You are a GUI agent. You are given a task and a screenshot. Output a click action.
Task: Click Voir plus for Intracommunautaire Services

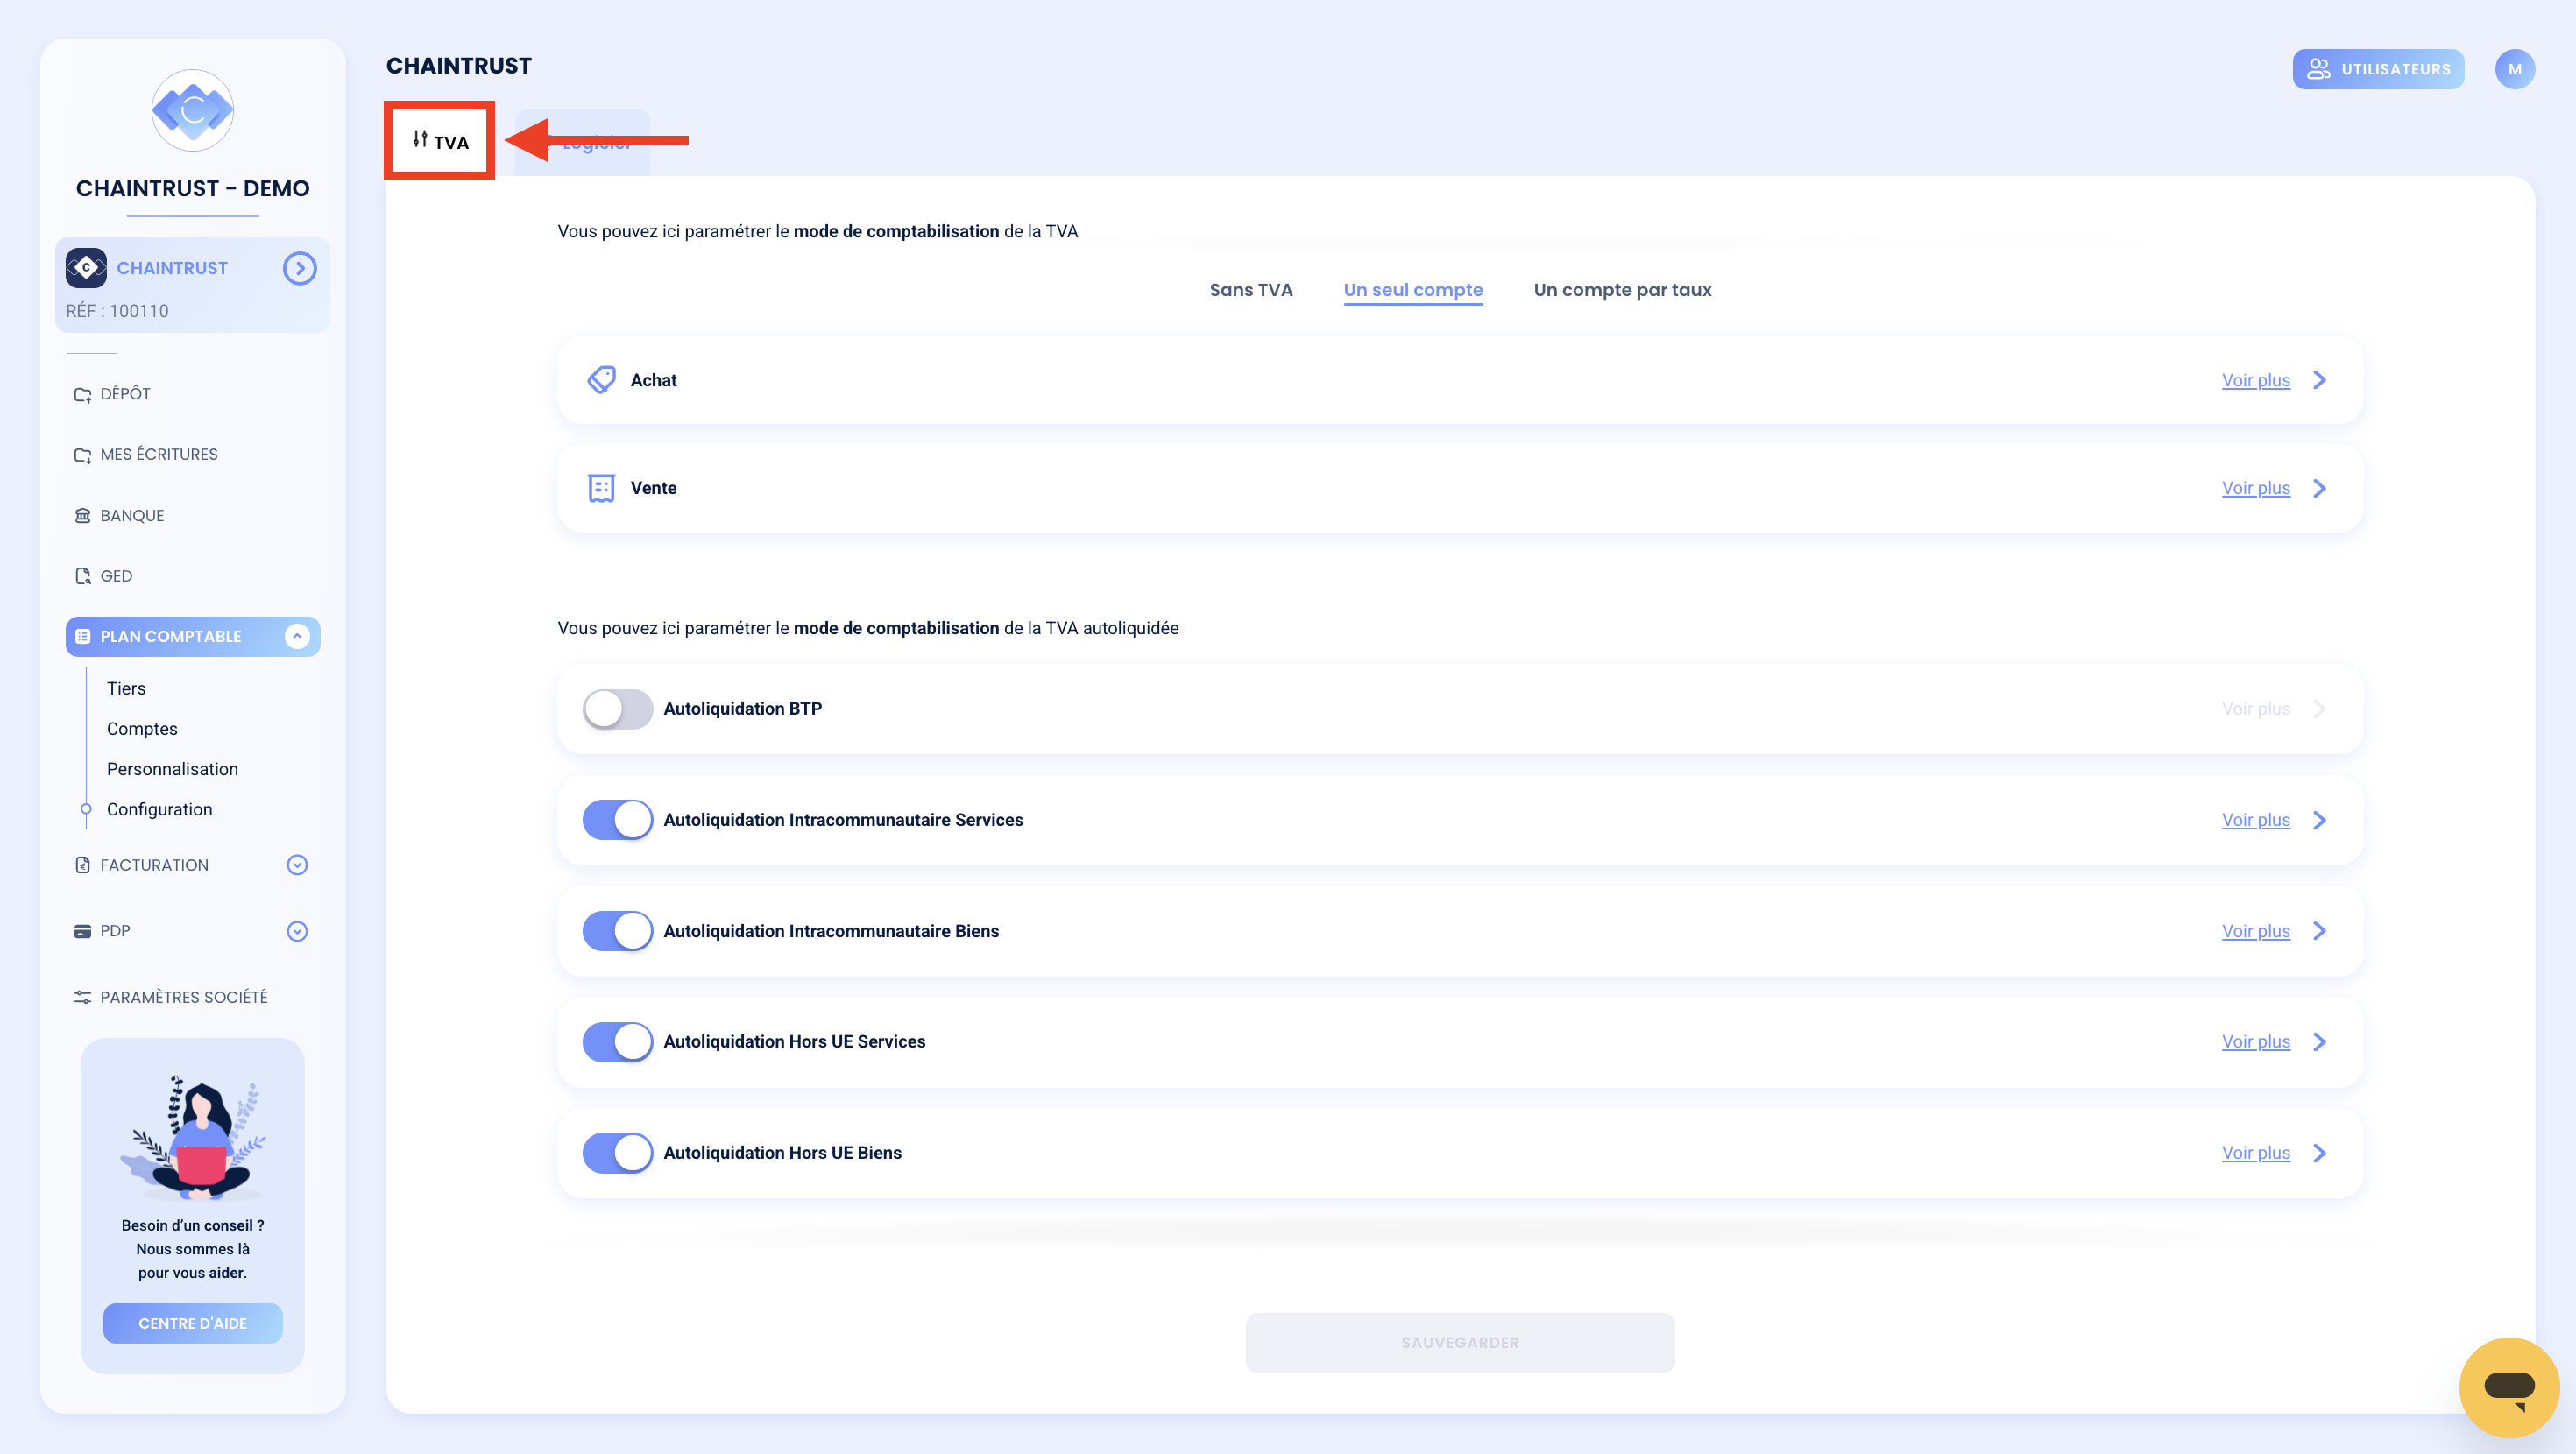click(x=2256, y=820)
